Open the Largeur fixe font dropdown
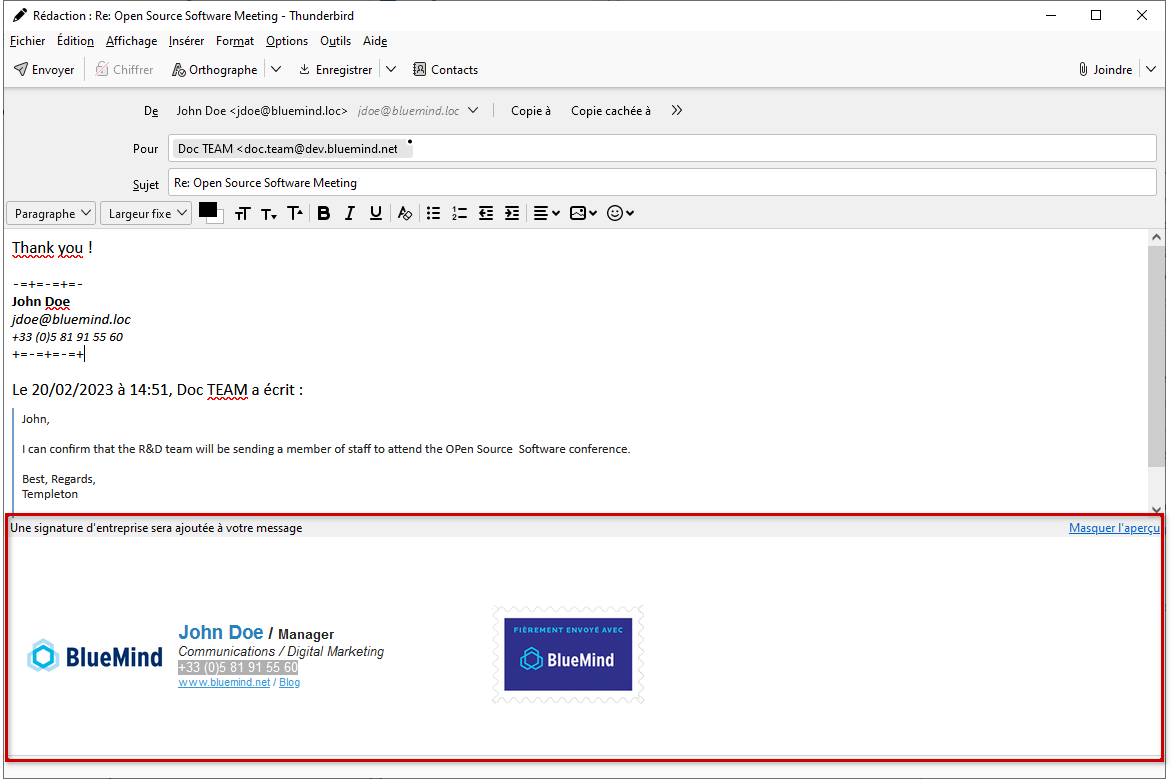 [146, 213]
